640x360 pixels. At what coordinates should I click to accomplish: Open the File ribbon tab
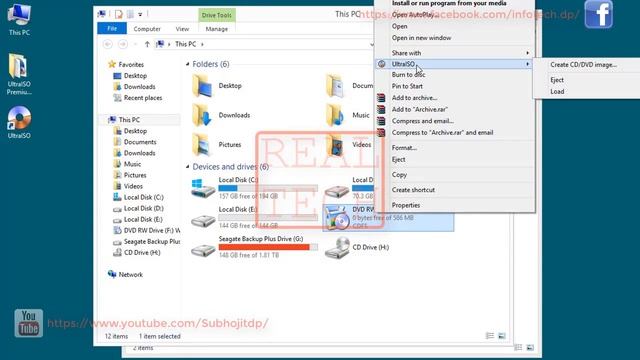tap(112, 29)
